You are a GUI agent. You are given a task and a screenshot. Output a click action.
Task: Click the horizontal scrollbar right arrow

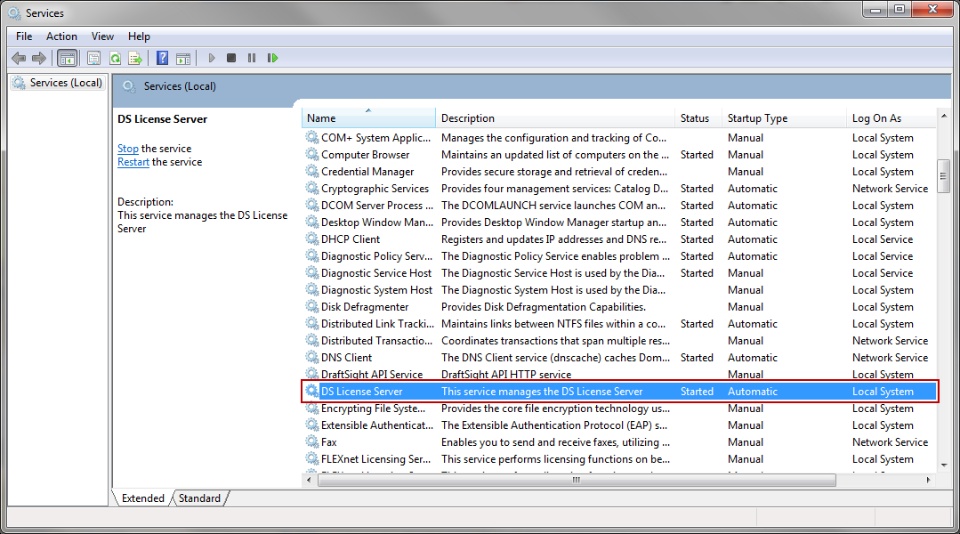pyautogui.click(x=929, y=480)
